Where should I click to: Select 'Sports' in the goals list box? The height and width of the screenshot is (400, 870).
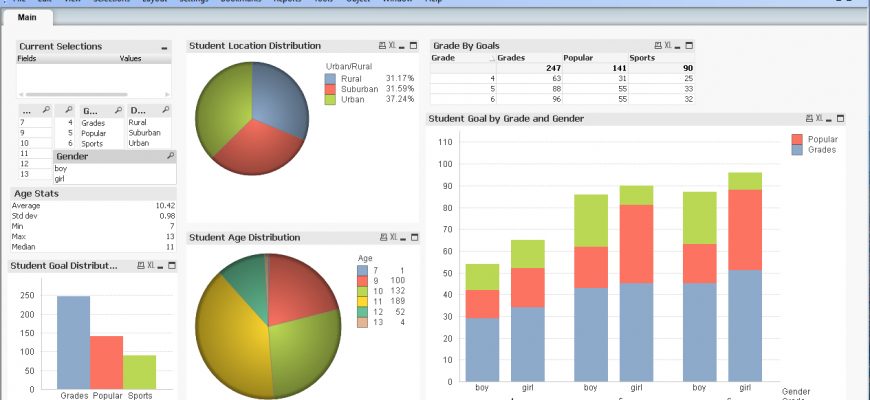[94, 143]
